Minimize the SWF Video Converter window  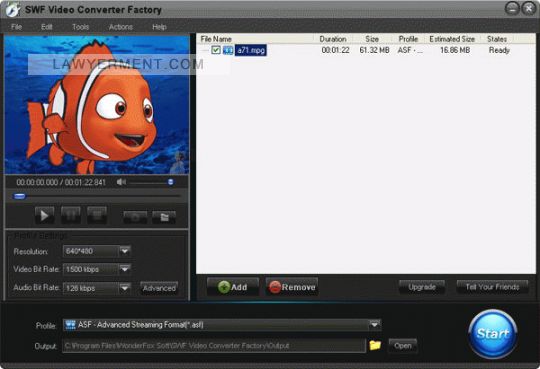pos(512,9)
